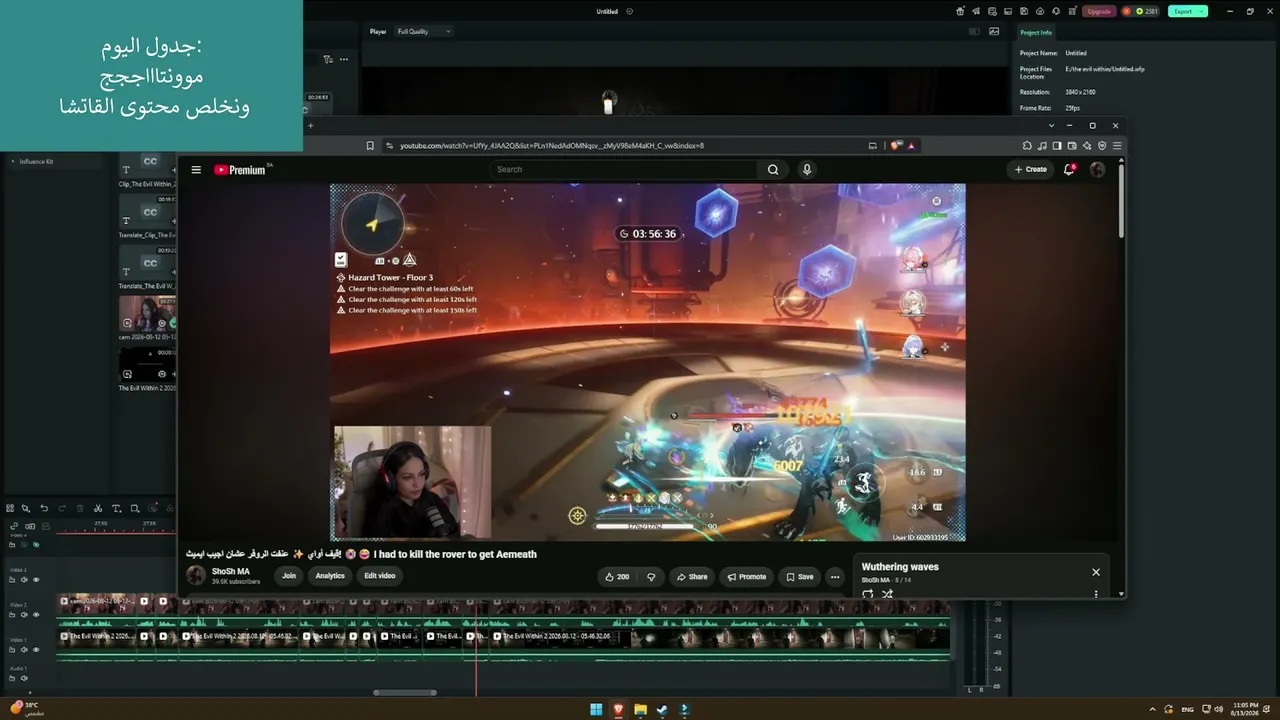Mute the Video 2 track
The image size is (1280, 720).
coord(24,615)
